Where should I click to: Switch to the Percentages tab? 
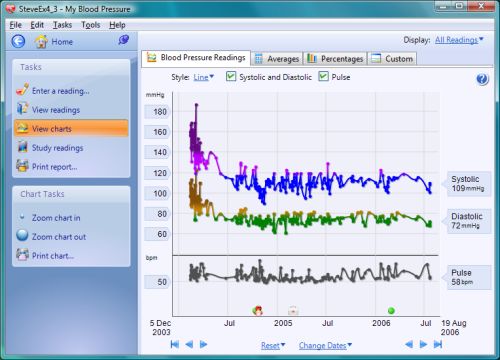click(x=335, y=59)
